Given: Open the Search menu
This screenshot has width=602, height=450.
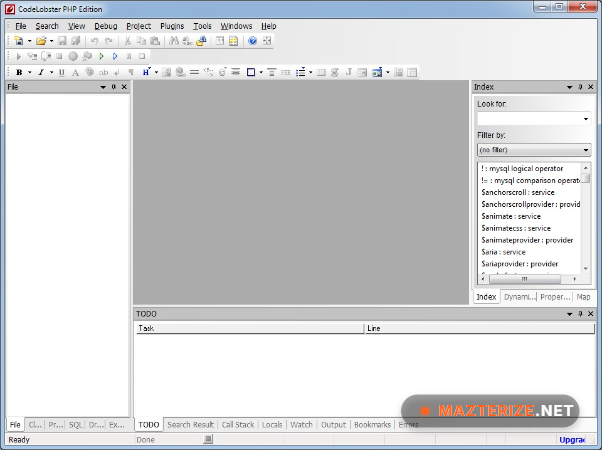Looking at the screenshot, I should coord(47,26).
